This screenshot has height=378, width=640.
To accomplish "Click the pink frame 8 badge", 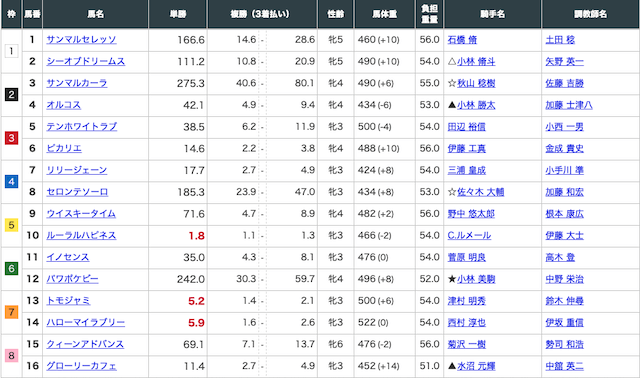I will tap(11, 356).
